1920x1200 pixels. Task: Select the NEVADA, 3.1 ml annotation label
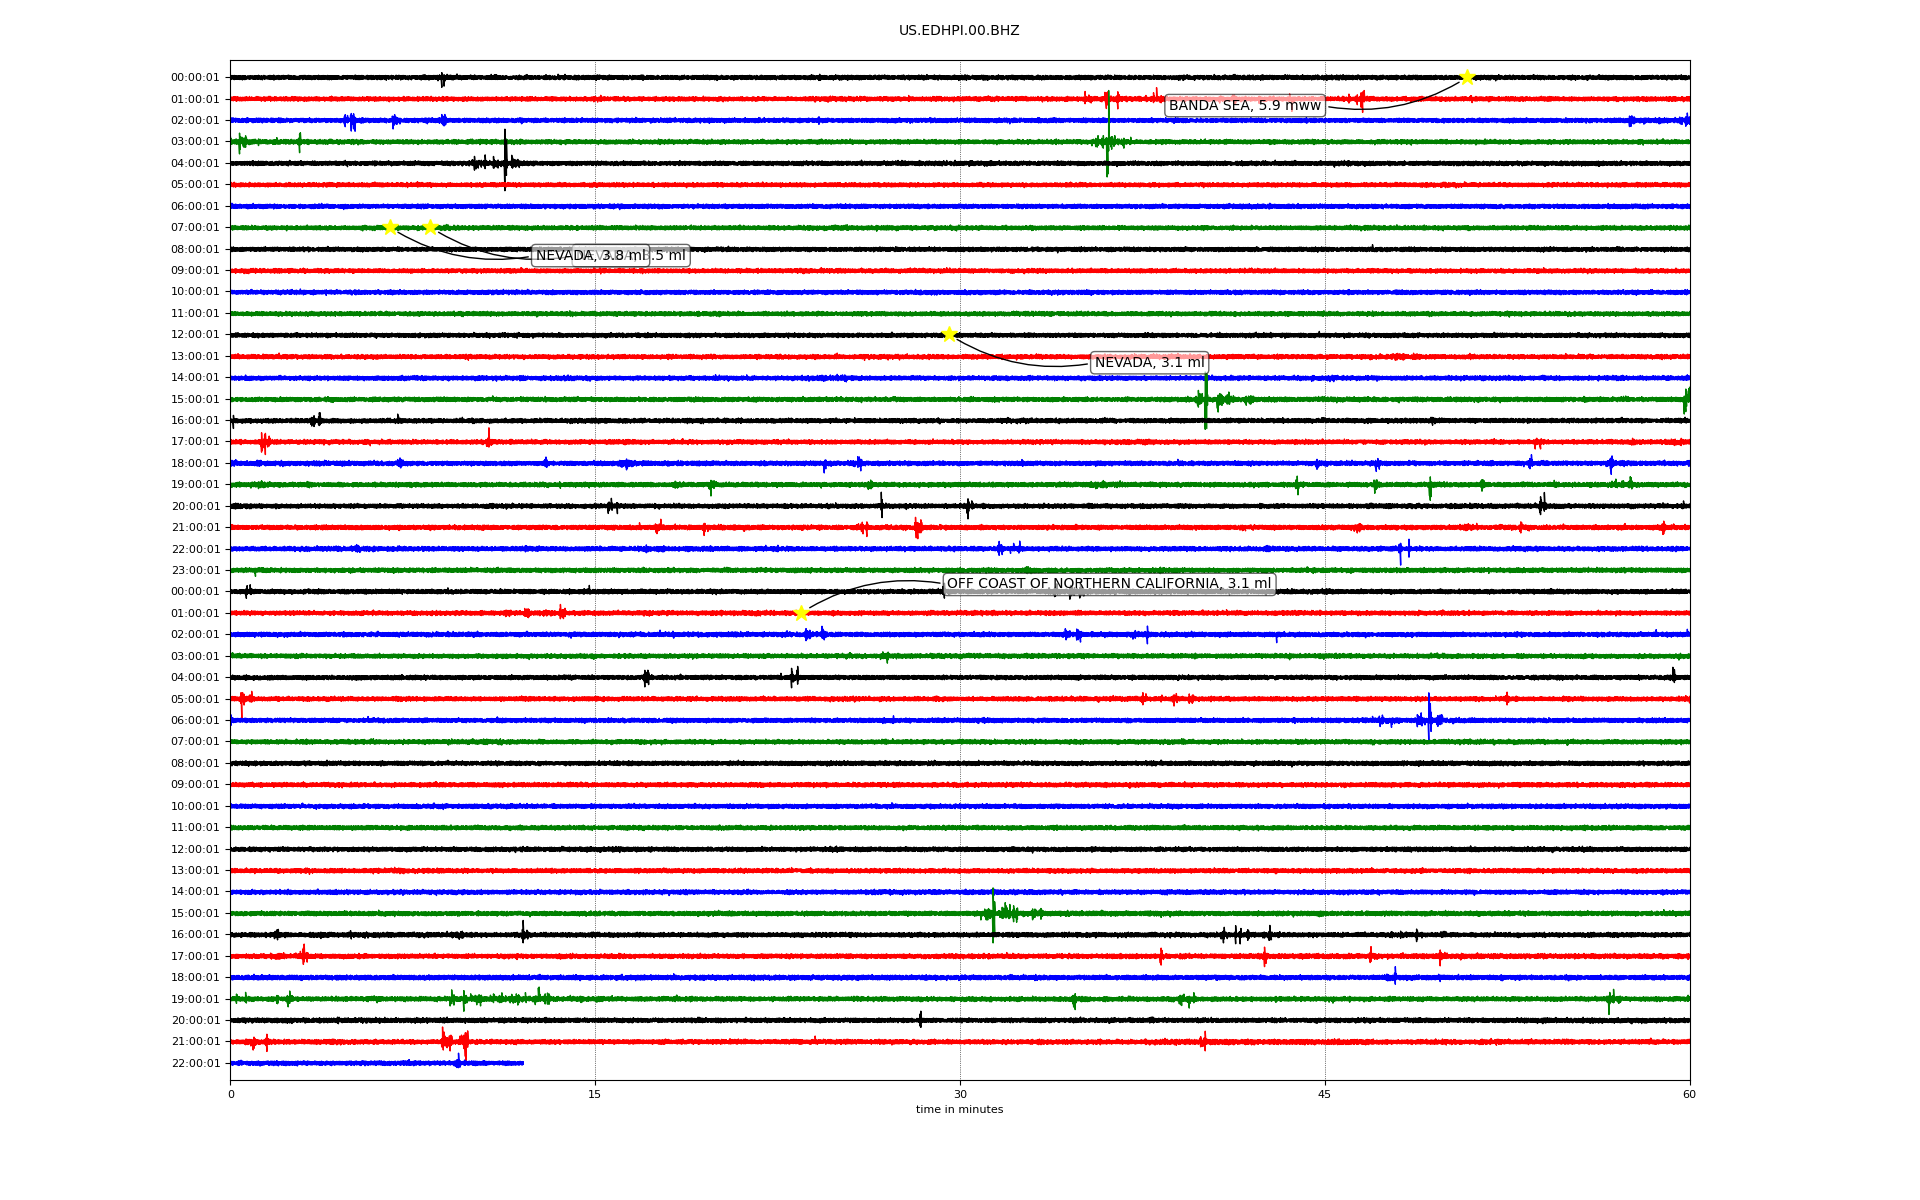pyautogui.click(x=1150, y=363)
